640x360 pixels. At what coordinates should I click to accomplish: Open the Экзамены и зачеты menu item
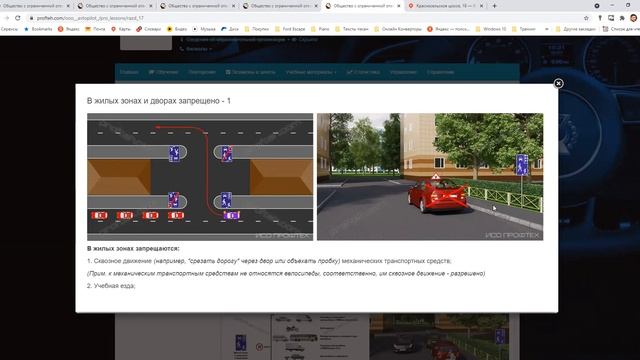pos(250,72)
